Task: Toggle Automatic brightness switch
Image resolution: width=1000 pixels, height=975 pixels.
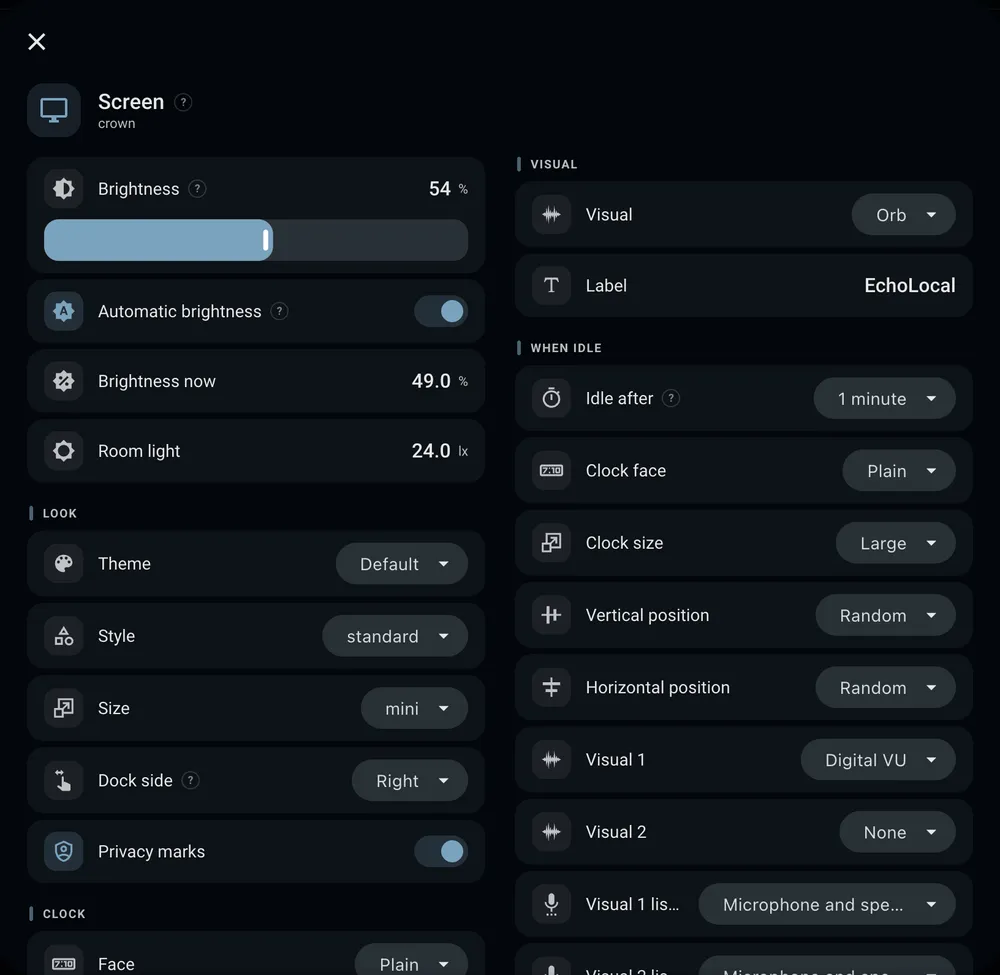Action: pos(441,311)
